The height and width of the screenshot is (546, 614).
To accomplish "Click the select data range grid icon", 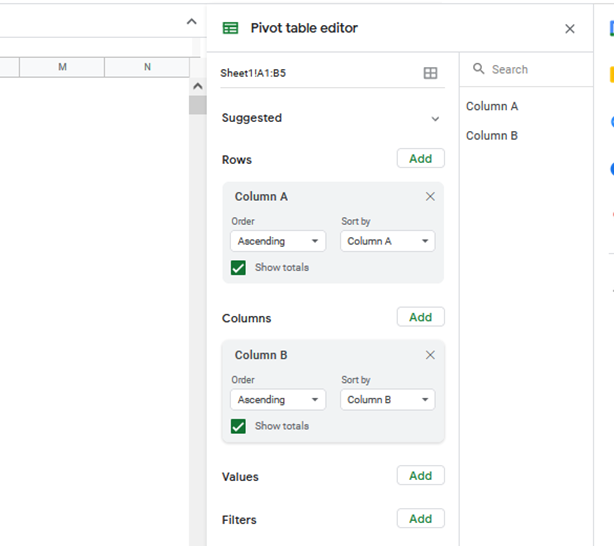I will (430, 73).
